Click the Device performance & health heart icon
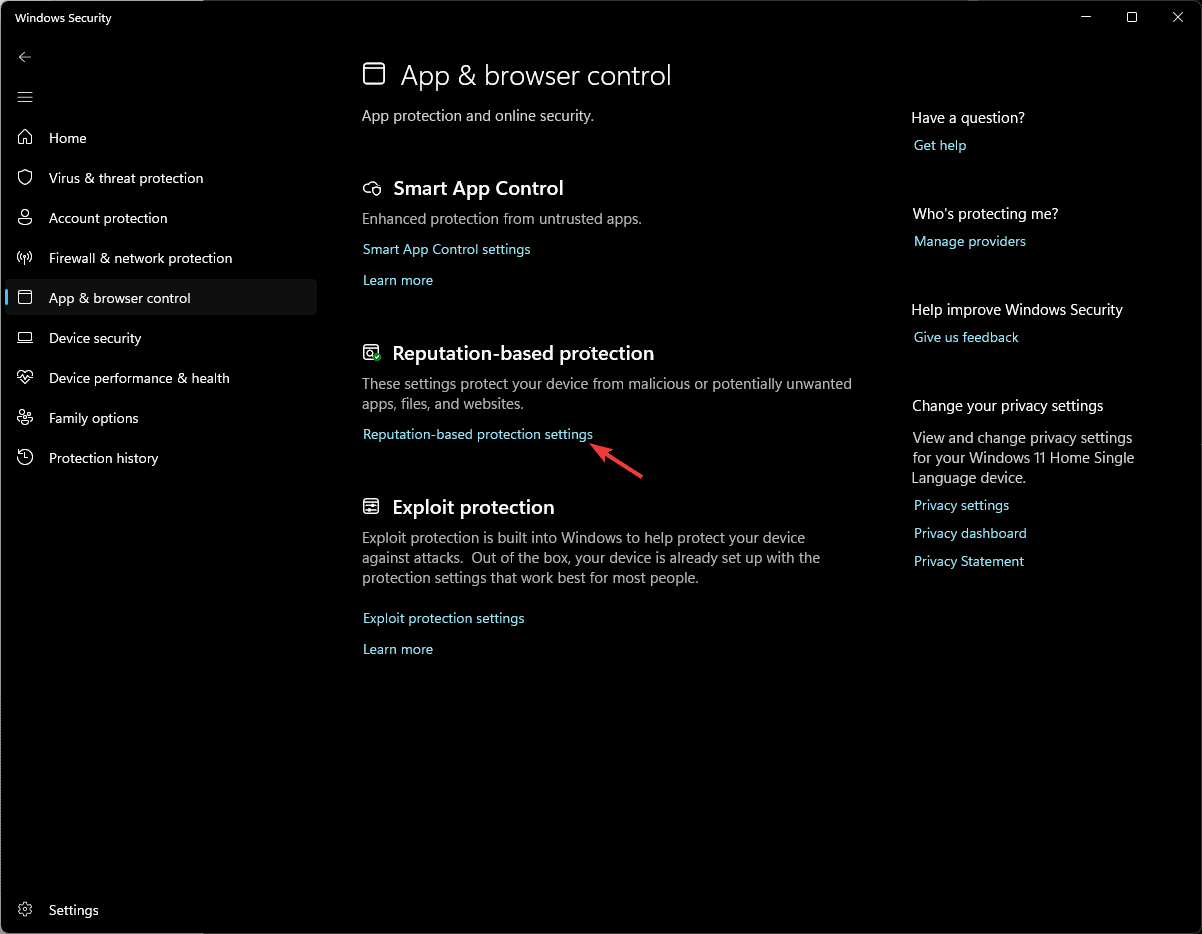The width and height of the screenshot is (1202, 934). click(26, 378)
